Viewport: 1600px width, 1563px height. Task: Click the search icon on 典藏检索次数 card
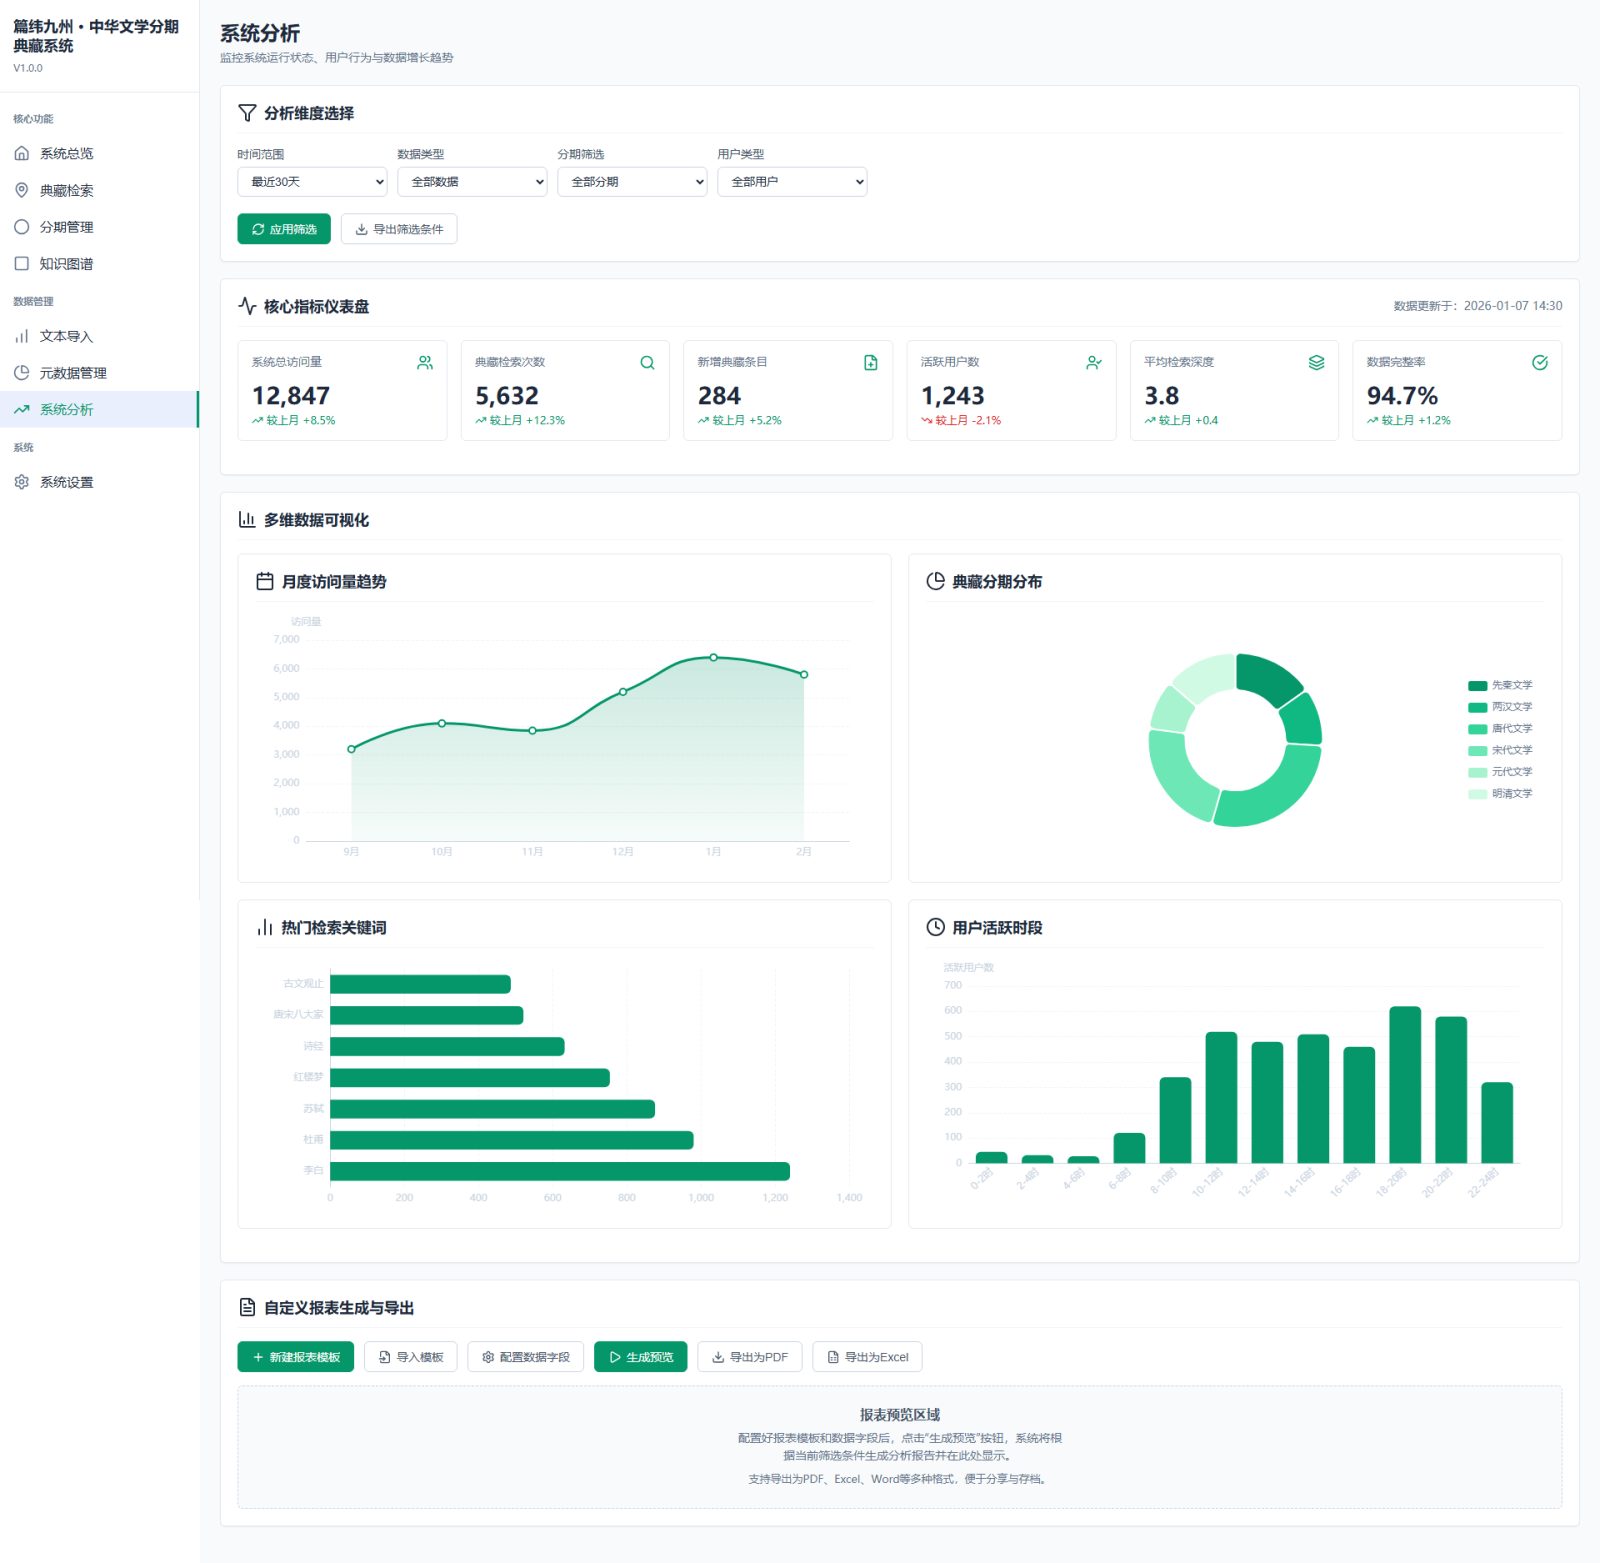pos(647,363)
